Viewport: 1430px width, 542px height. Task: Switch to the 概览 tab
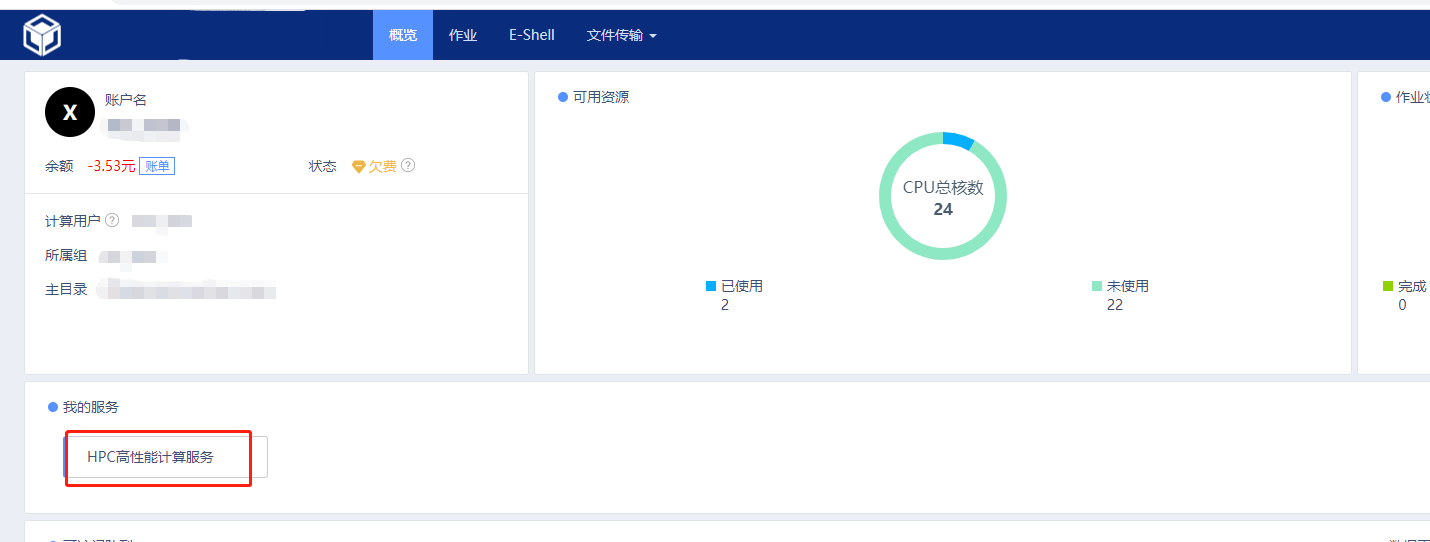pos(403,35)
